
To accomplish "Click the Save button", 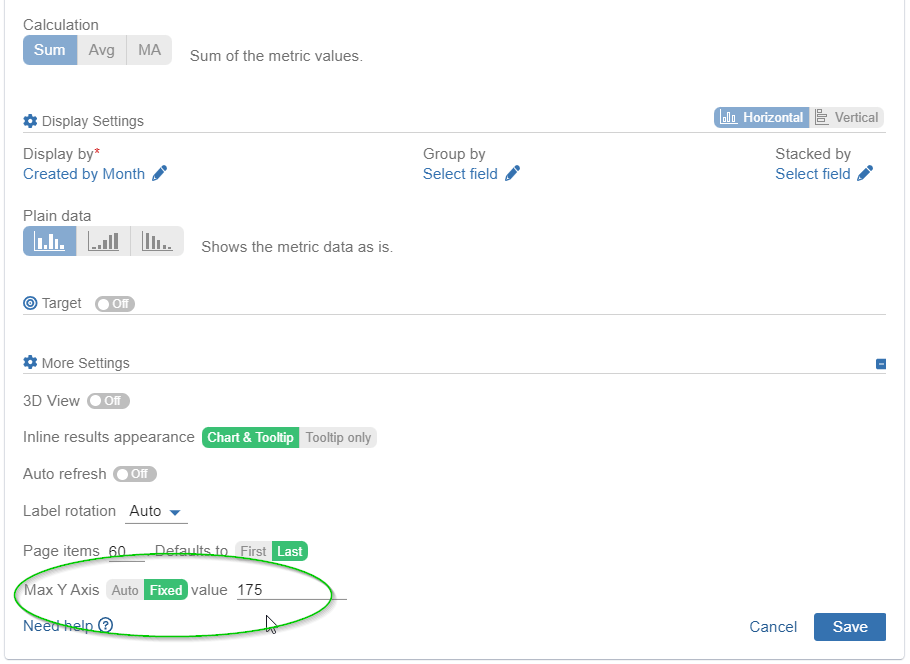I will (849, 626).
